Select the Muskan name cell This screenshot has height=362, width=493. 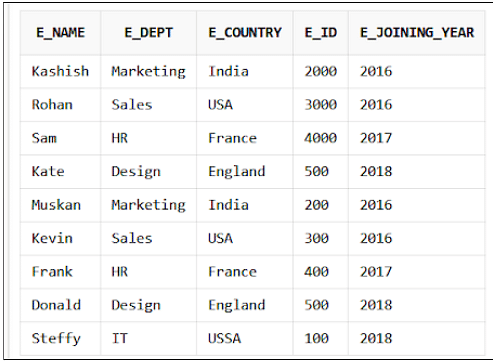tap(60, 205)
